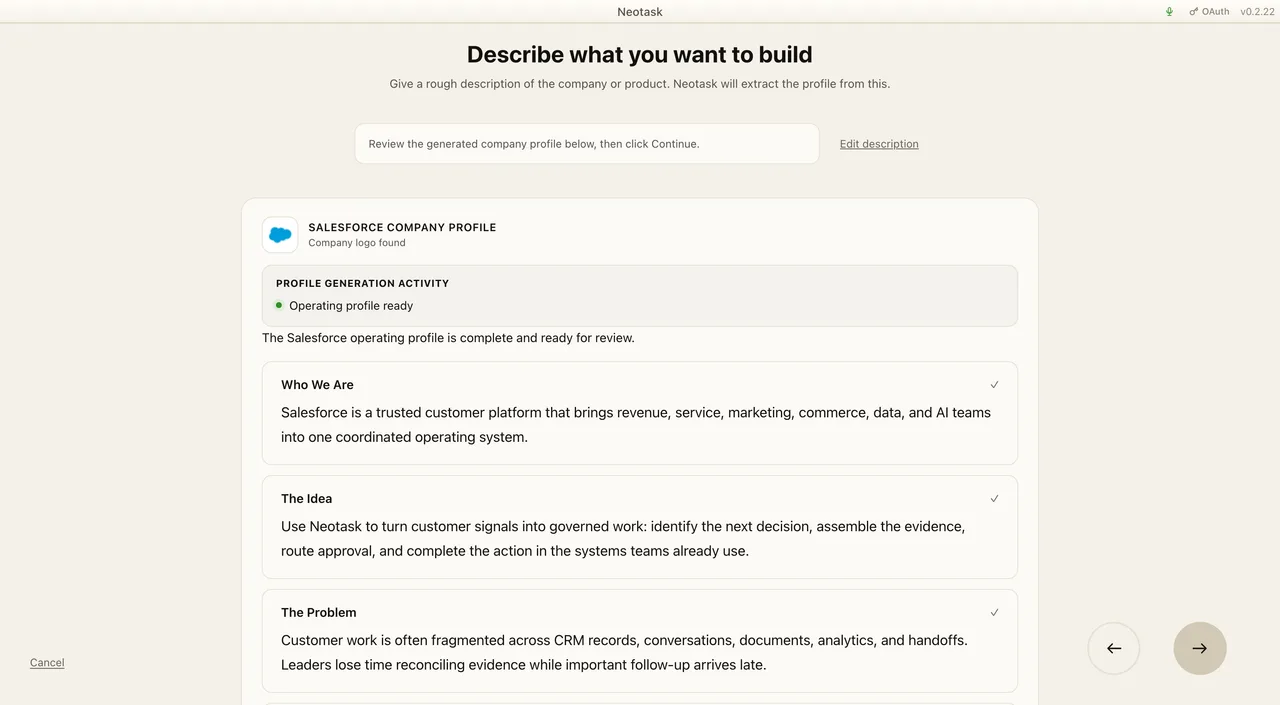The image size is (1280, 705).
Task: Click the Give a rough description subtitle
Action: [640, 84]
